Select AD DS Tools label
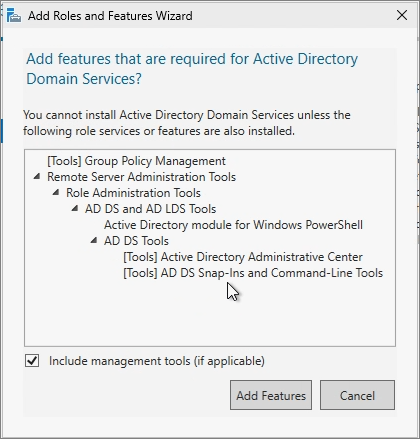The width and height of the screenshot is (420, 439). coord(136,241)
